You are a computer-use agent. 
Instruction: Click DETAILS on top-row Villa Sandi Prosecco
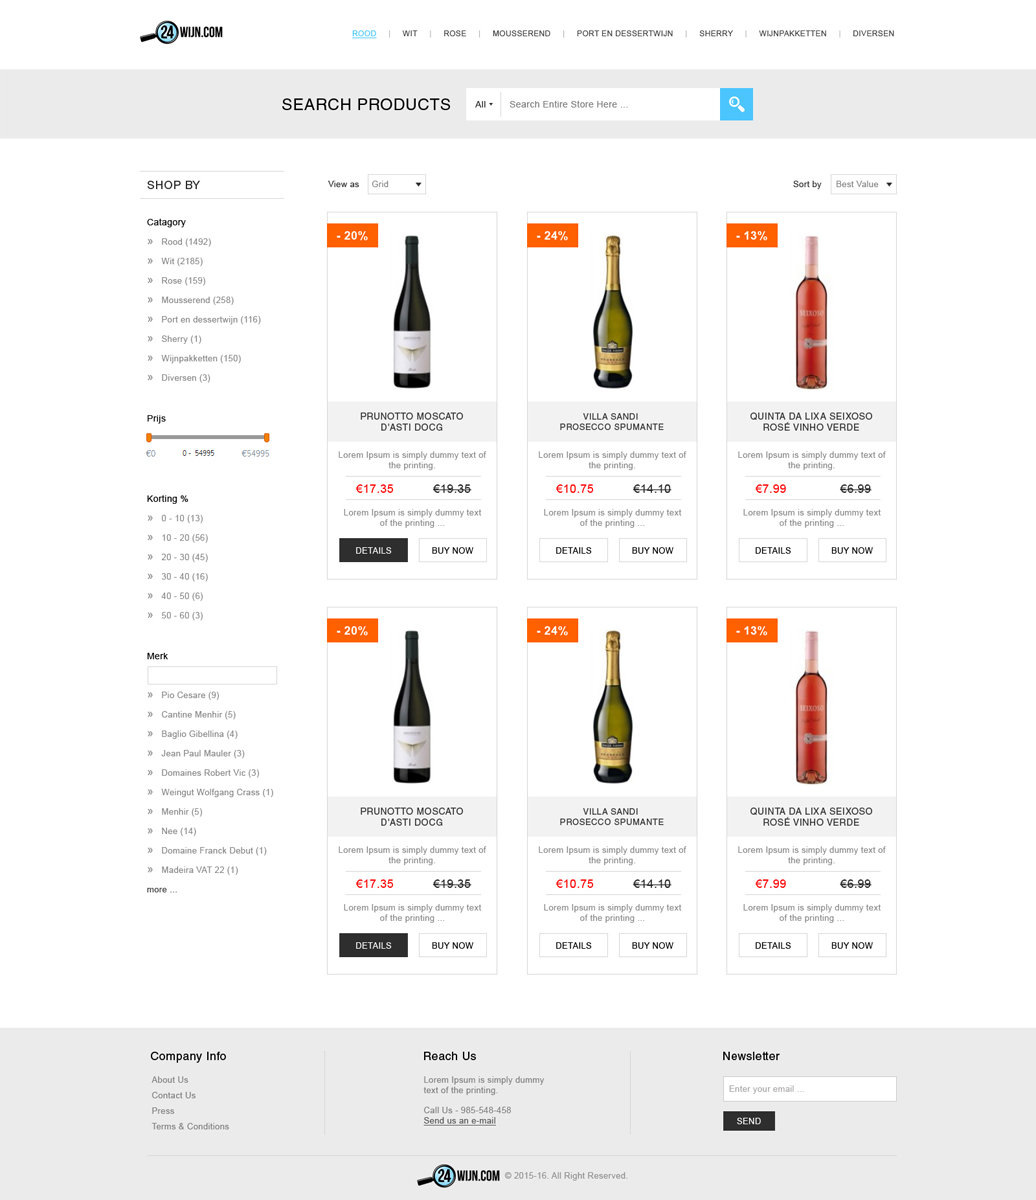point(573,550)
